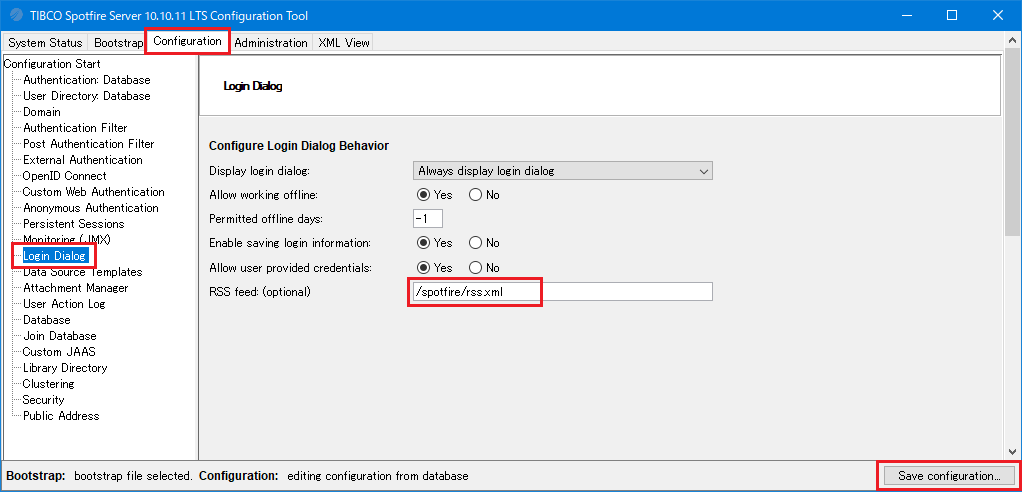
Task: Select the Database tree node
Action: 46,320
